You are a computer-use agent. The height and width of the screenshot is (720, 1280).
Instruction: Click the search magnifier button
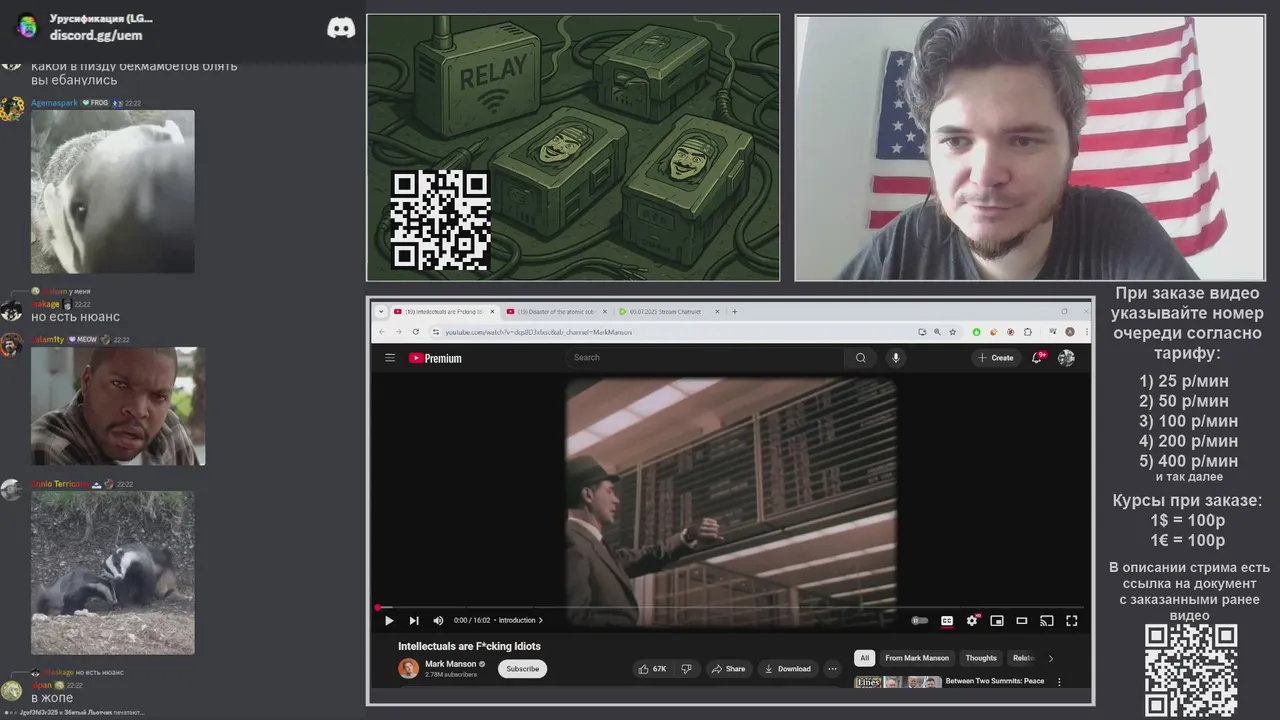click(860, 357)
